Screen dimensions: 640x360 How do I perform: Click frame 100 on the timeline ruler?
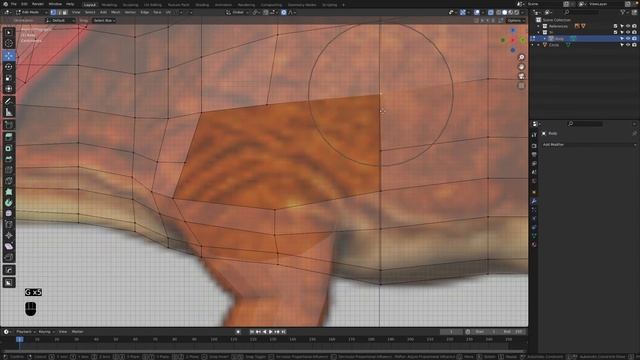(214, 339)
